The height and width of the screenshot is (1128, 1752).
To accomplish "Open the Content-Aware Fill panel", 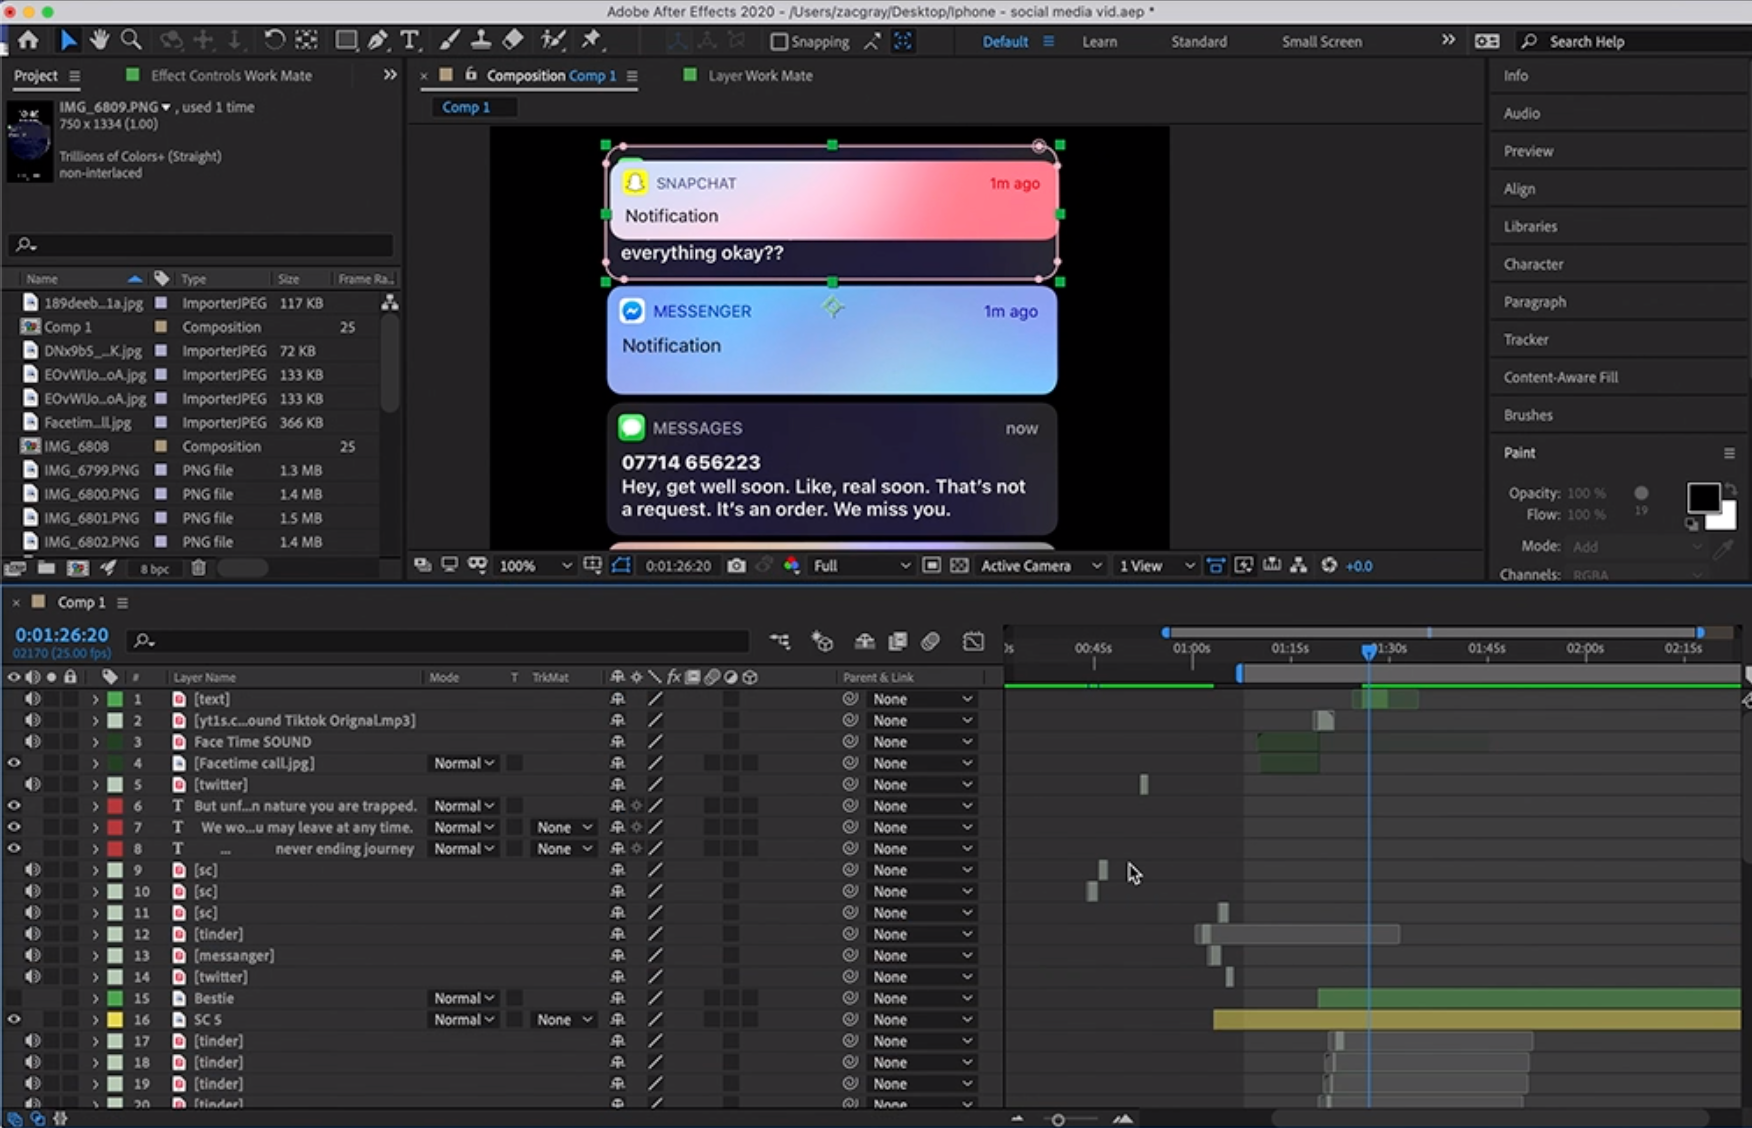I will tap(1560, 377).
